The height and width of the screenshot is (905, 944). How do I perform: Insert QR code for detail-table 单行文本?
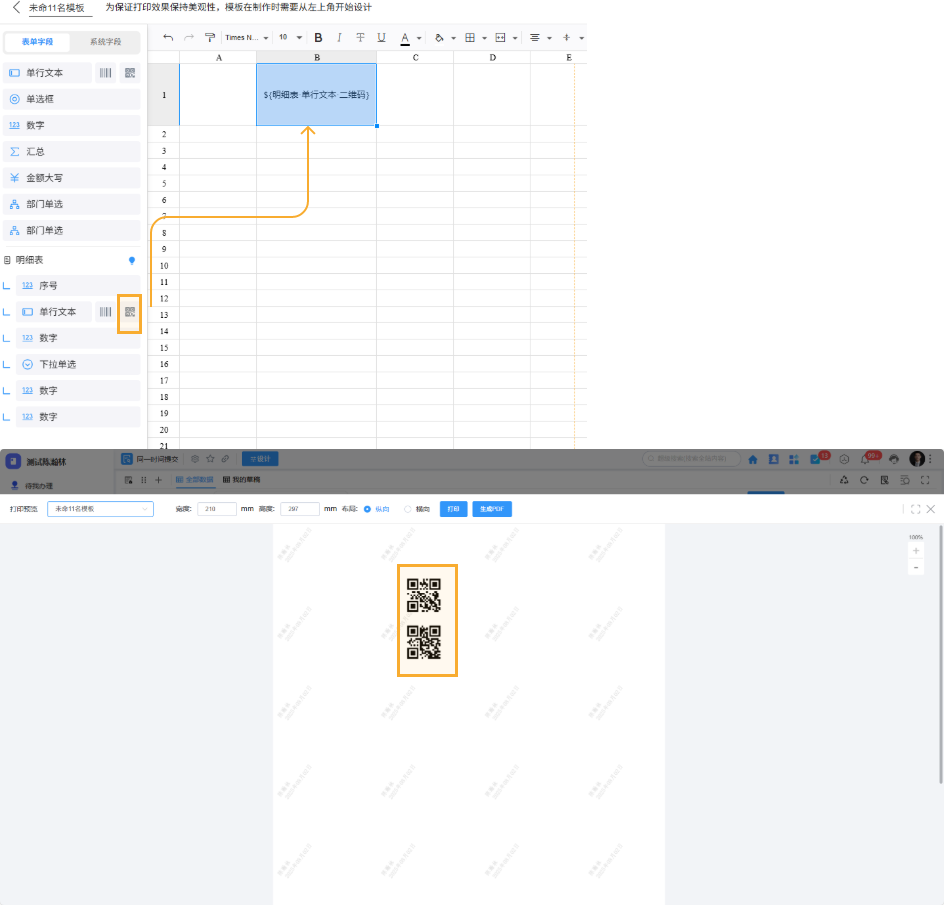coord(130,312)
